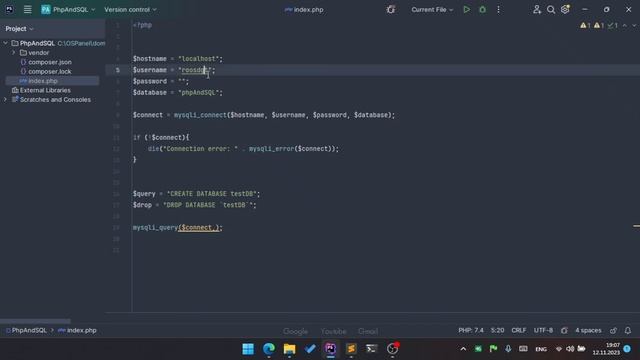Click index.php breadcrumb in status bar
Viewport: 640px width, 360px height.
click(77, 330)
